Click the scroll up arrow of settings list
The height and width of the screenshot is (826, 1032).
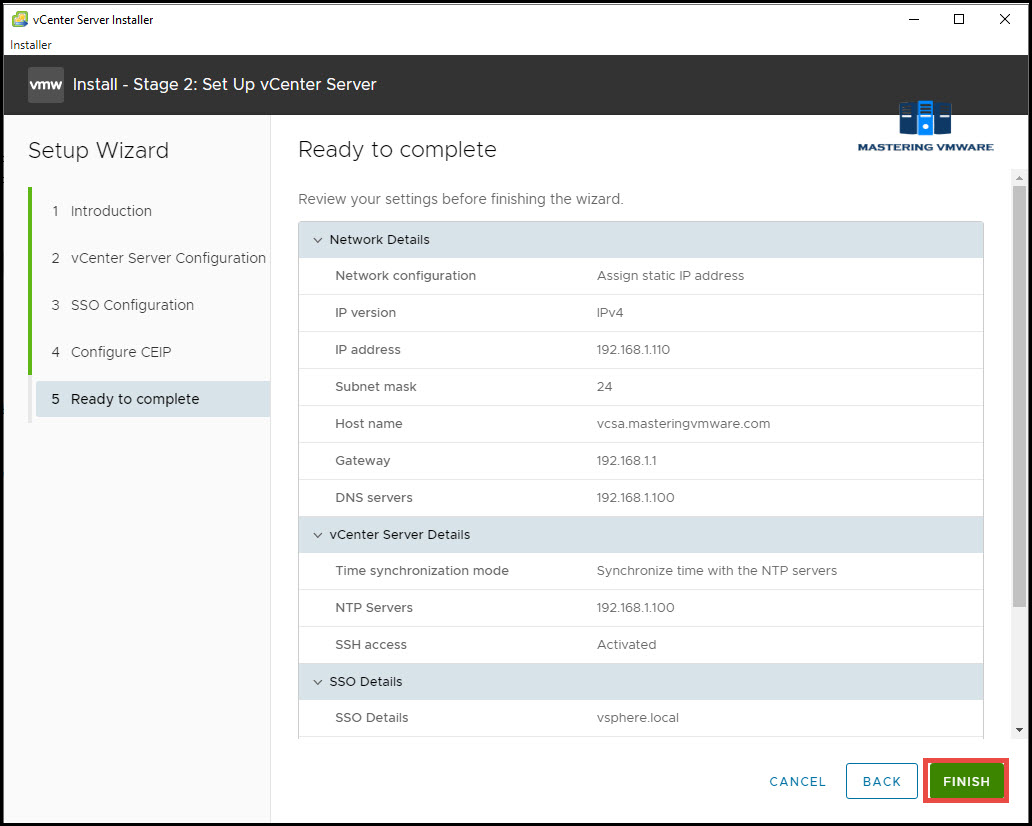tap(1019, 178)
